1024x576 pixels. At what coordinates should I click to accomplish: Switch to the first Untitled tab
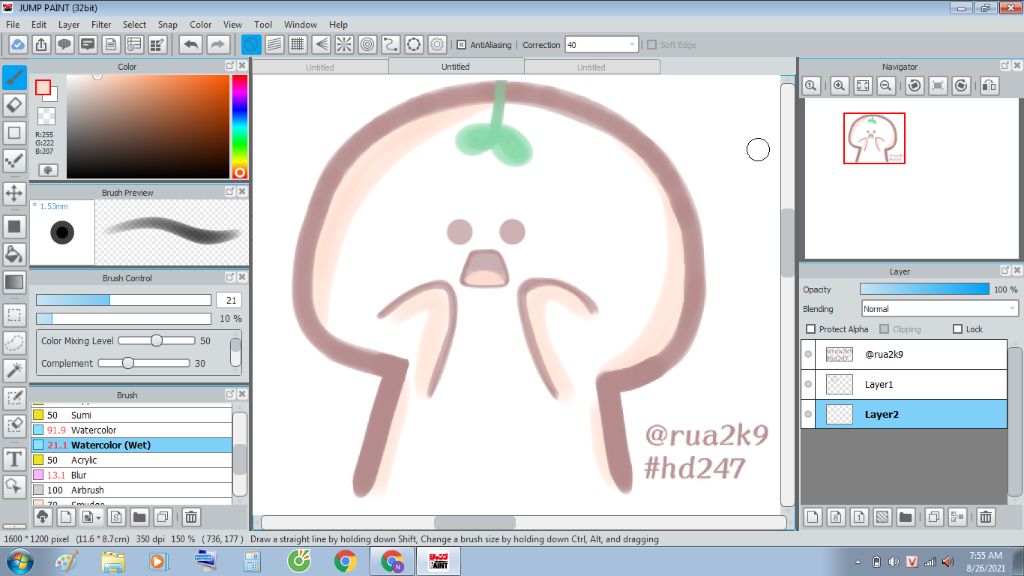click(320, 67)
